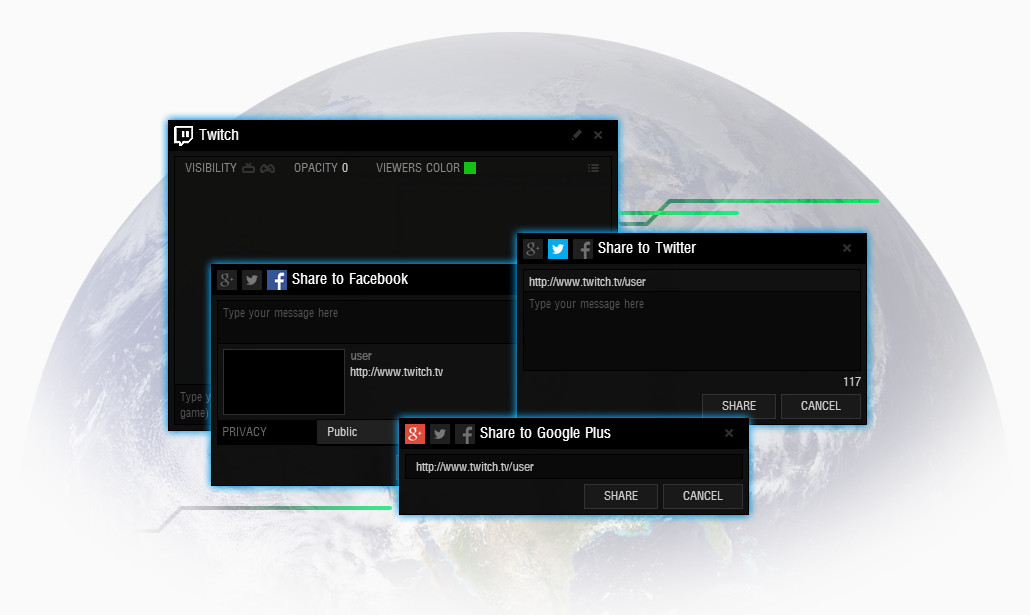
Task: Open the Public privacy dropdown
Action: pos(358,432)
